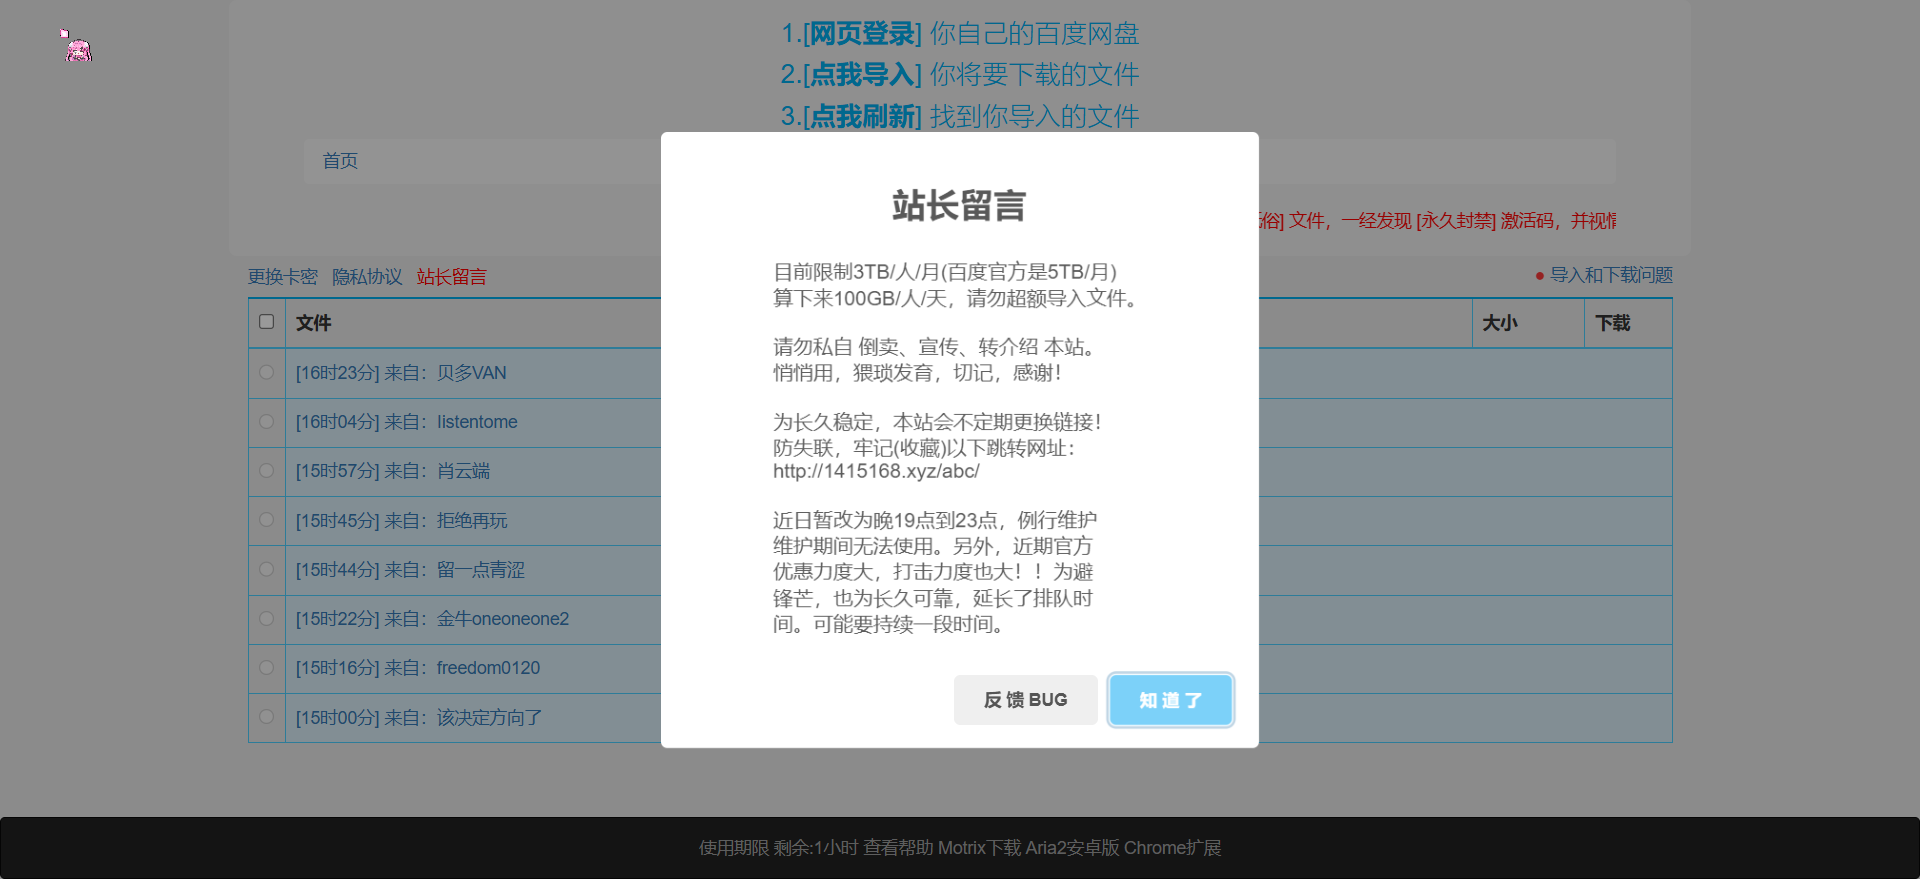Open the 网页登录 link
The height and width of the screenshot is (879, 1920).
862,34
